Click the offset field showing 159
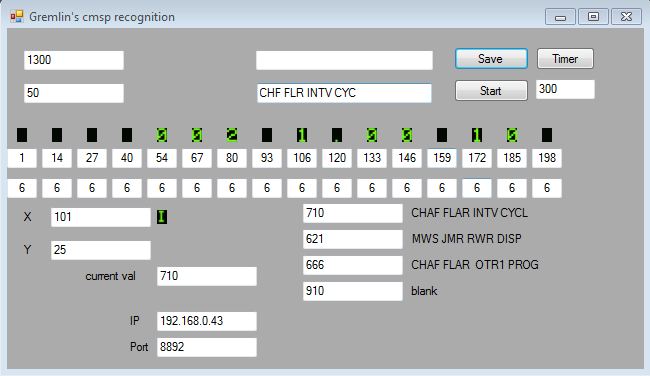The width and height of the screenshot is (650, 376). click(x=442, y=158)
